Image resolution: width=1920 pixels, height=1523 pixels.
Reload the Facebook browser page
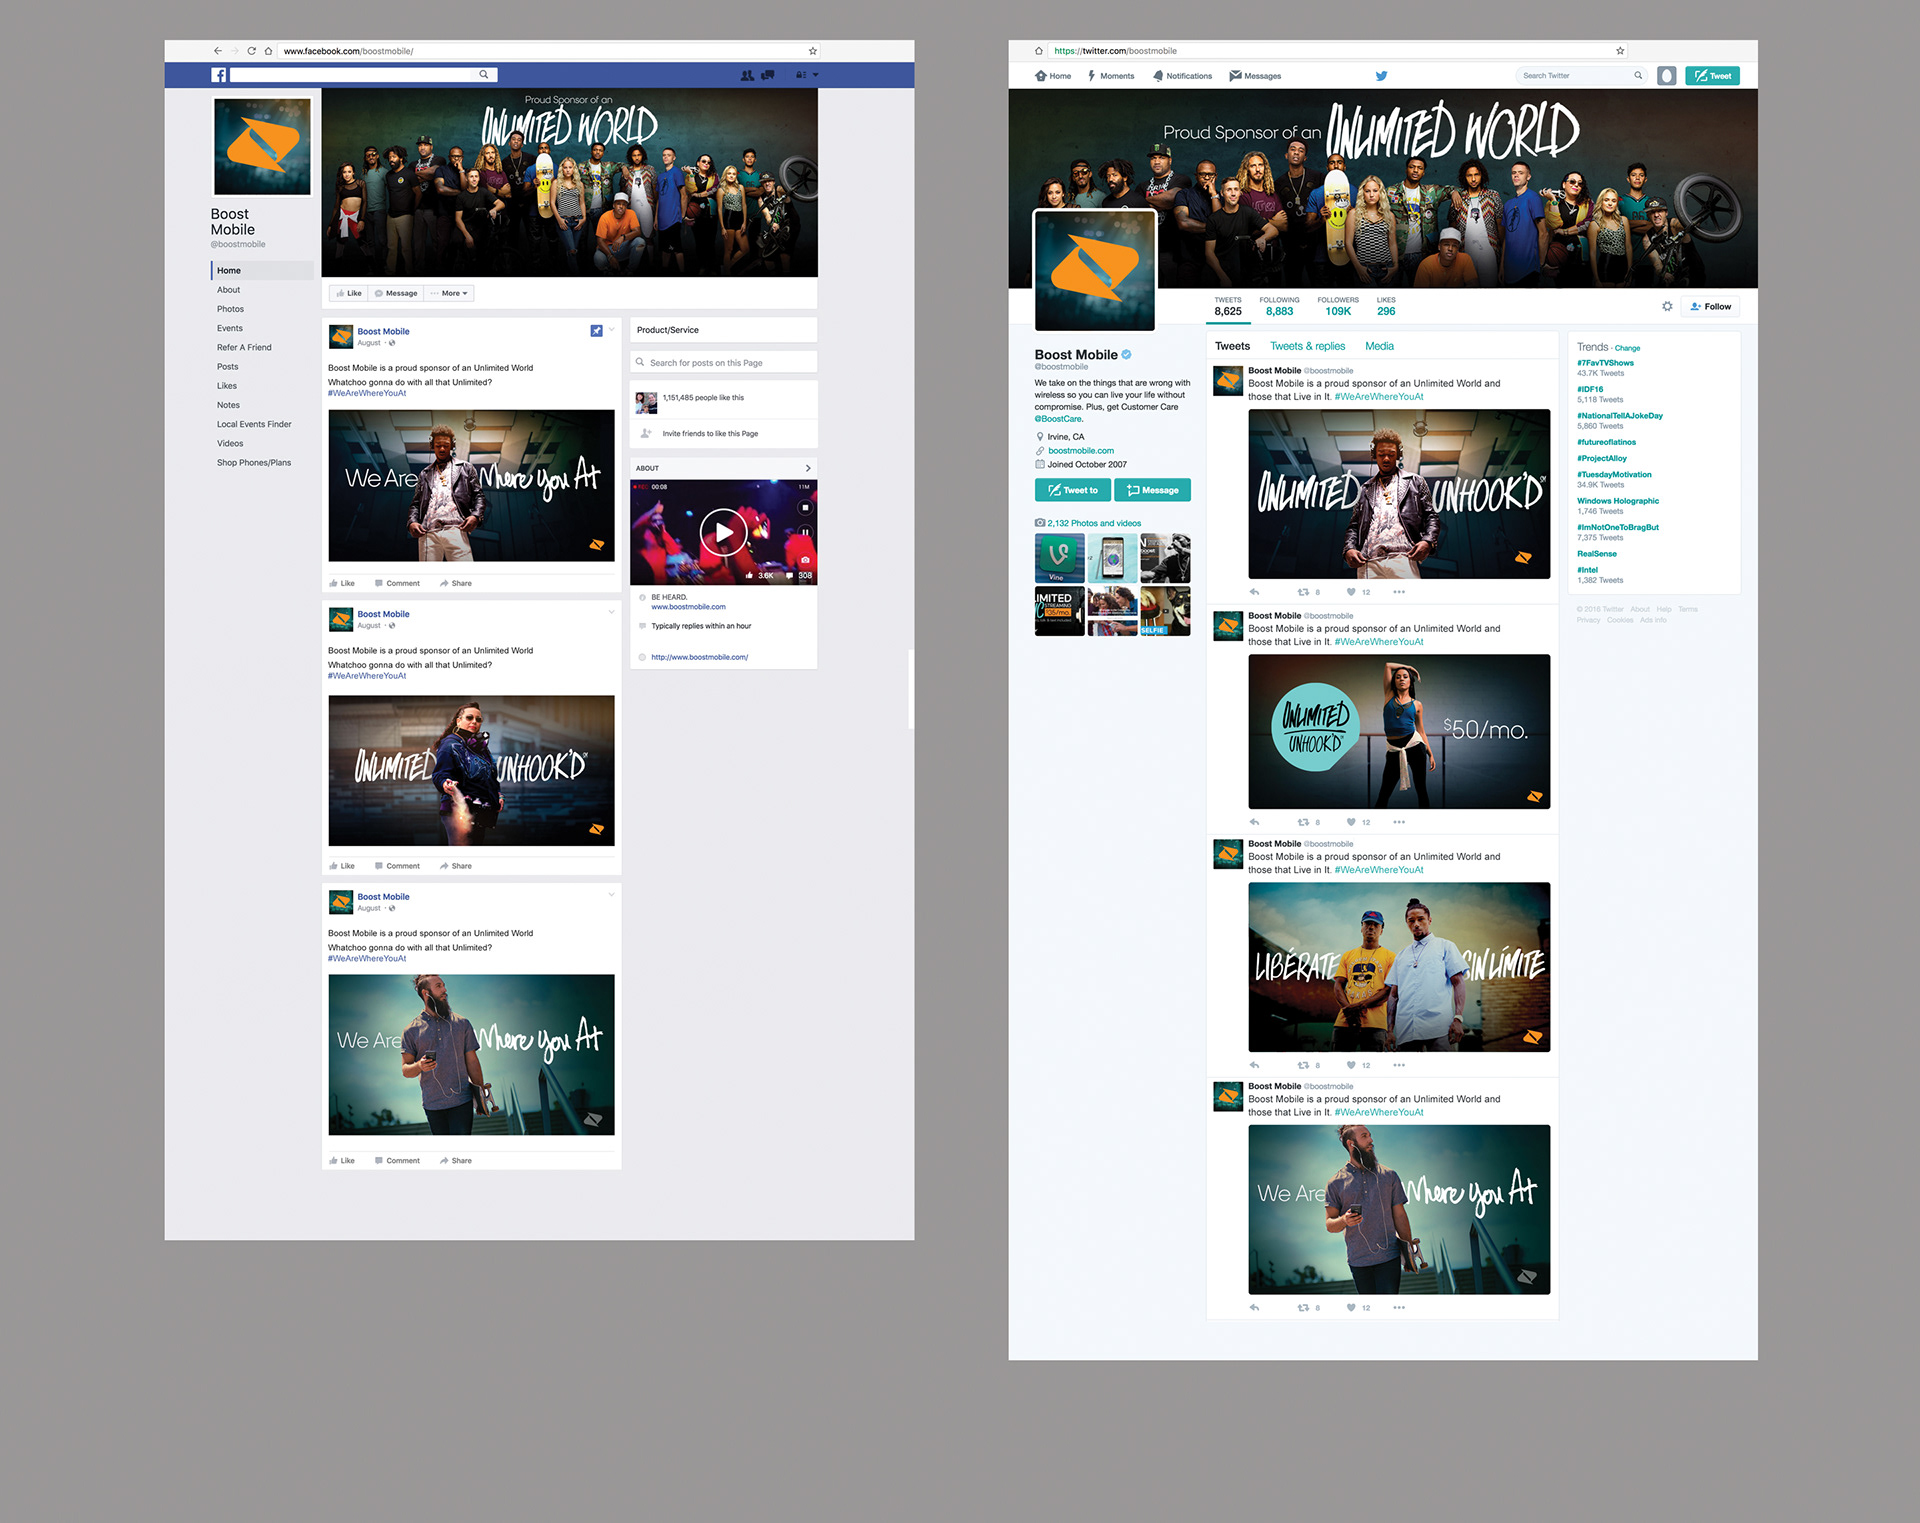pyautogui.click(x=252, y=51)
